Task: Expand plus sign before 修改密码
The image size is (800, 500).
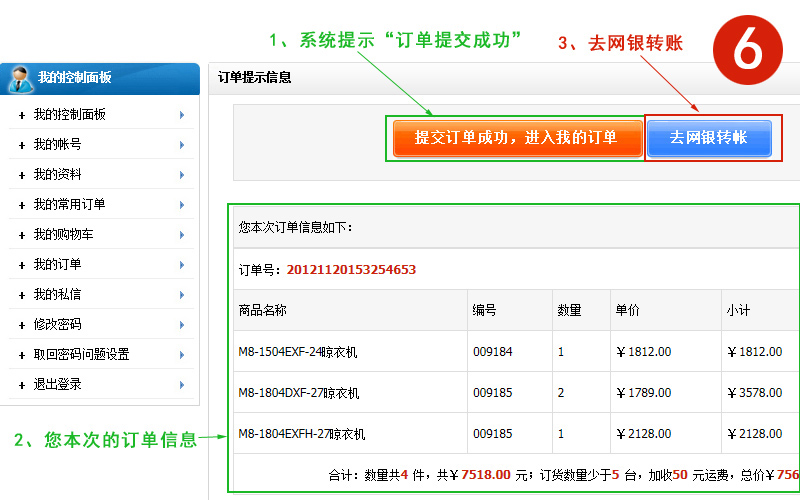Action: (22, 326)
